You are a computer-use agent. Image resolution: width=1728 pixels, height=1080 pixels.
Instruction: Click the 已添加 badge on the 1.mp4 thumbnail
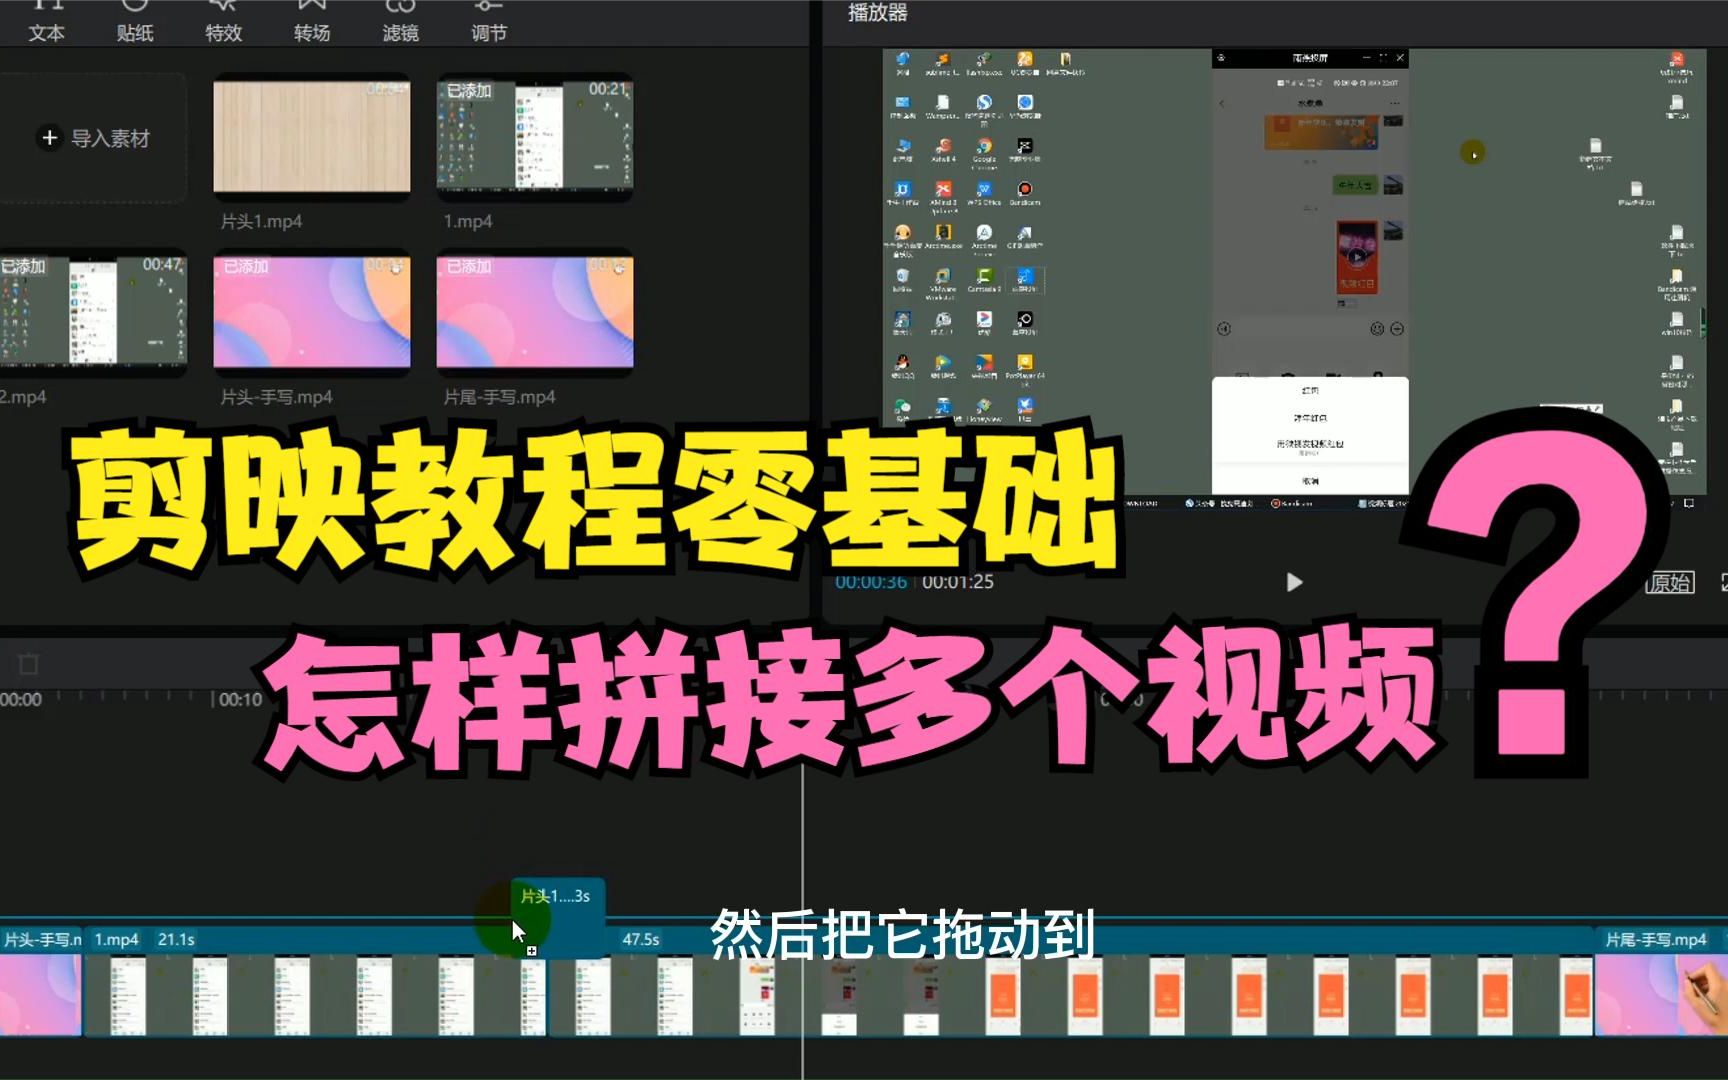[469, 91]
